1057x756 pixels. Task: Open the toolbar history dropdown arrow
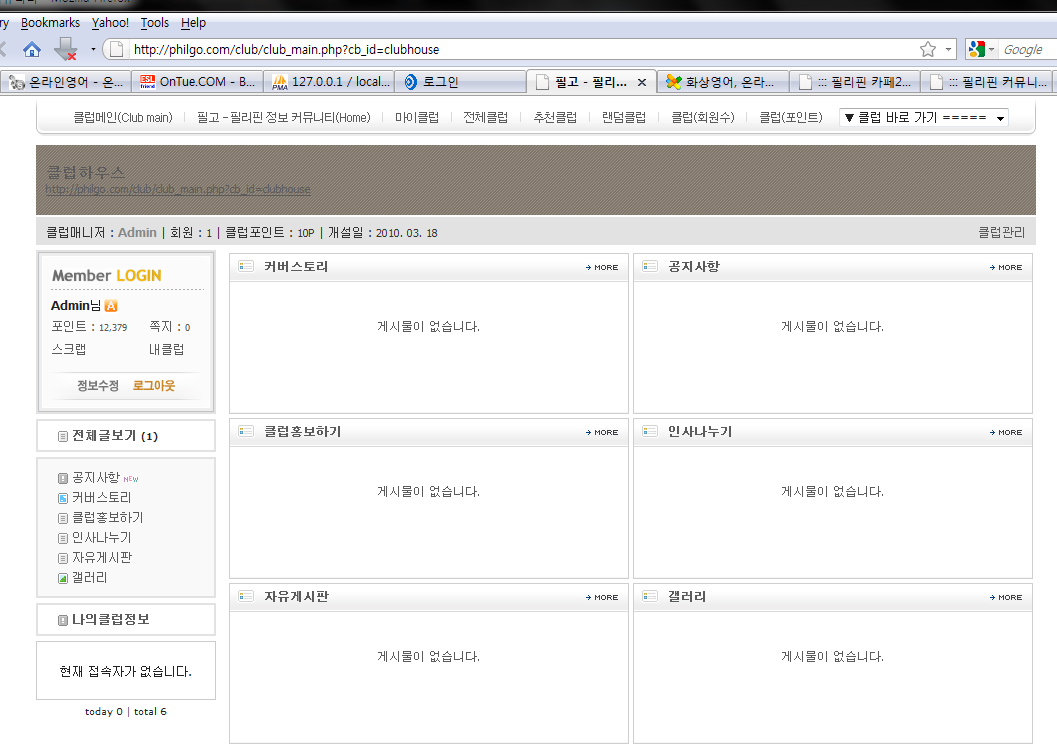click(93, 49)
